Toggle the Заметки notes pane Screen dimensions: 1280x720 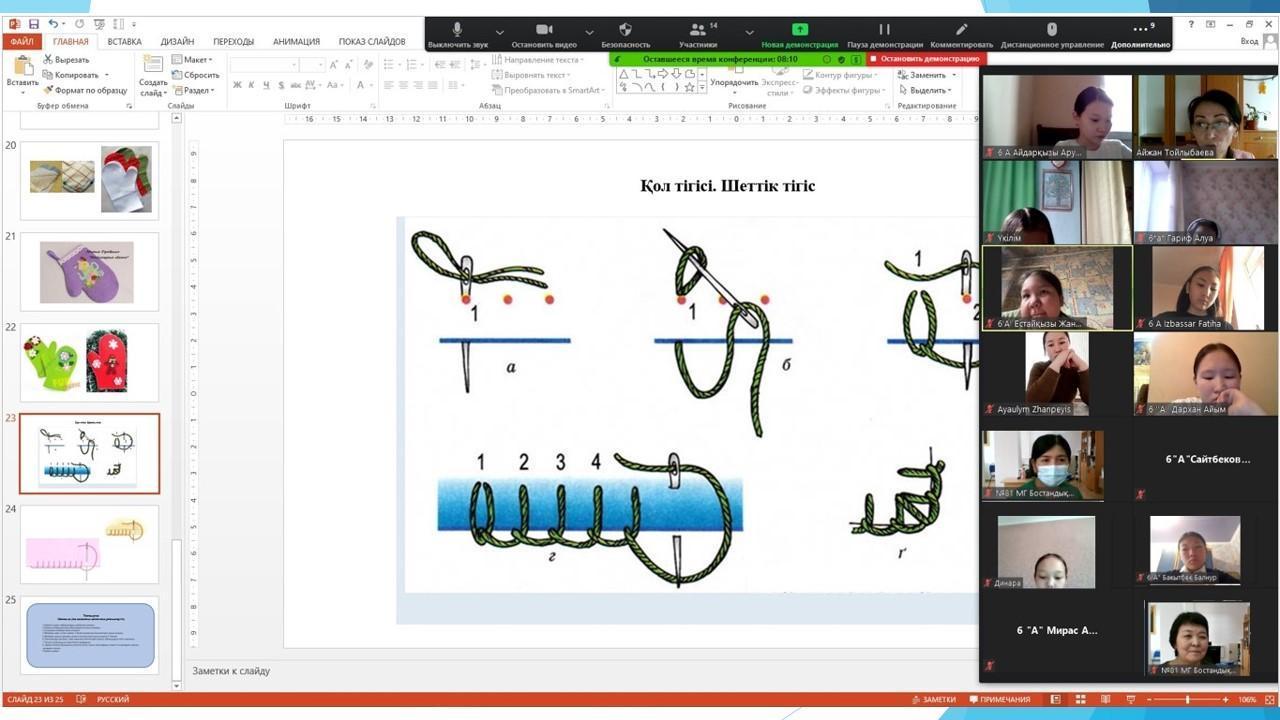[x=933, y=700]
